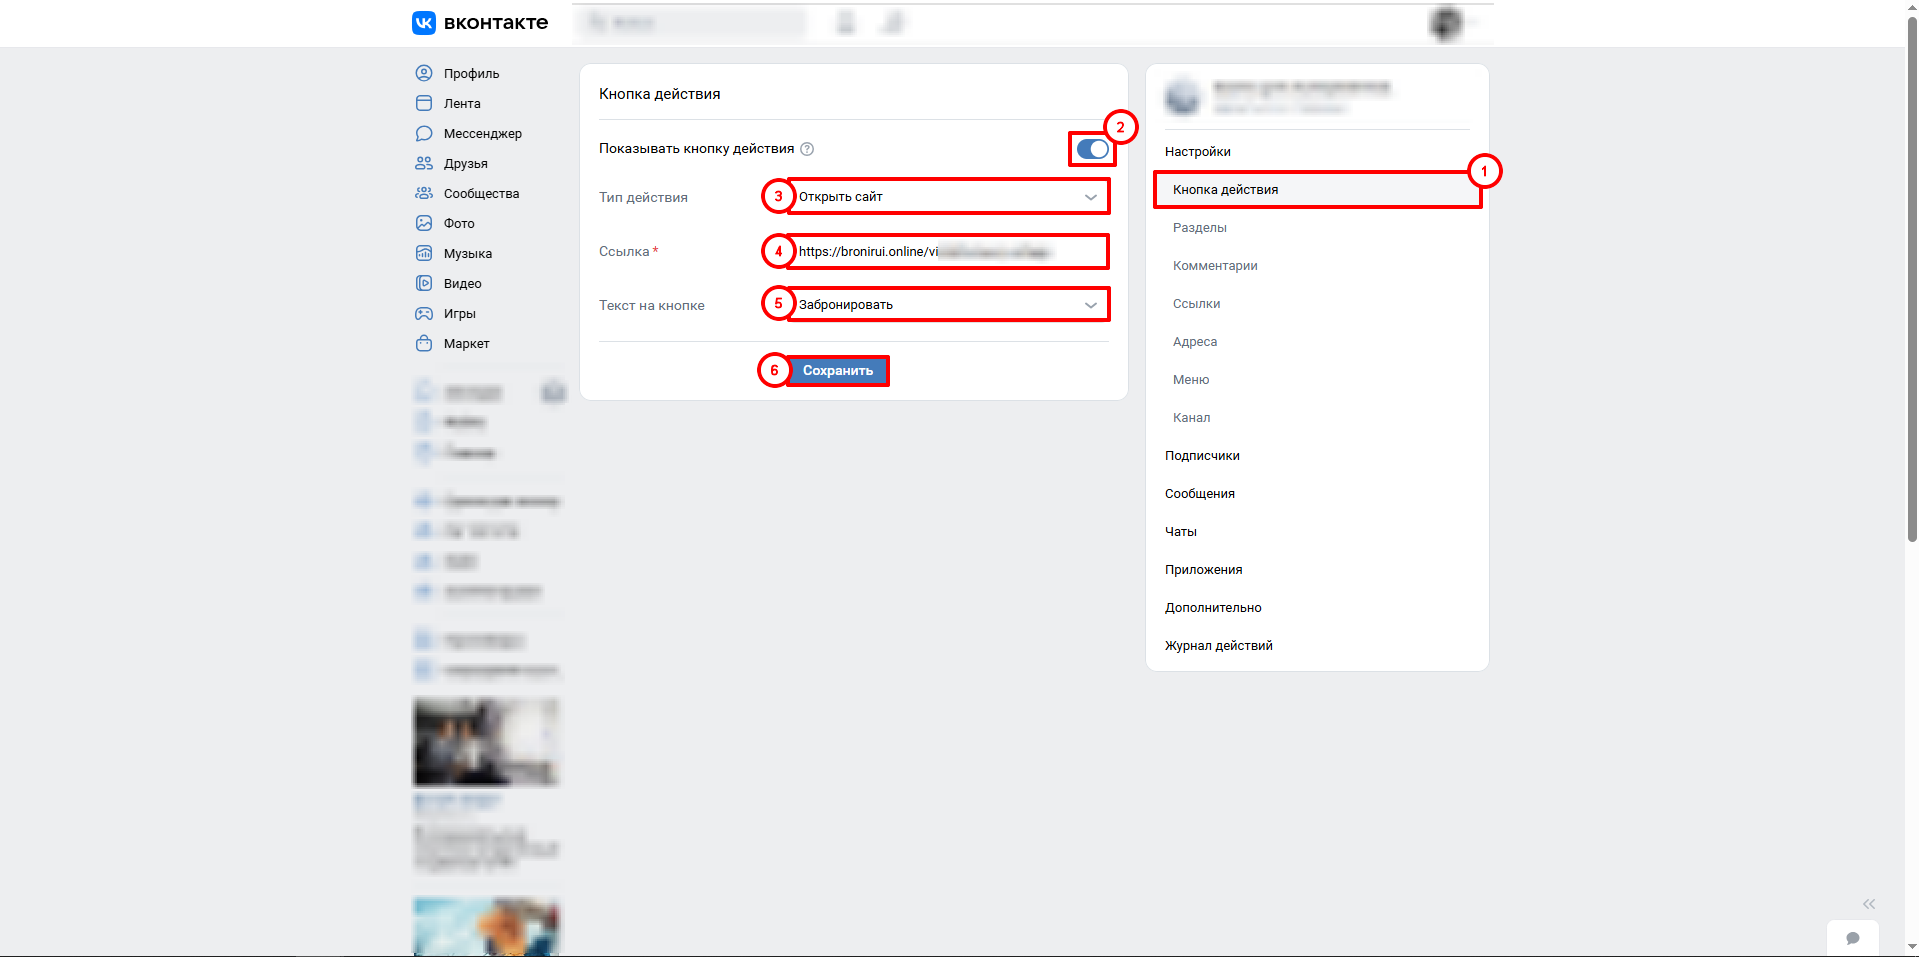This screenshot has width=1919, height=957.
Task: Select the Разделы settings menu item
Action: click(1199, 228)
